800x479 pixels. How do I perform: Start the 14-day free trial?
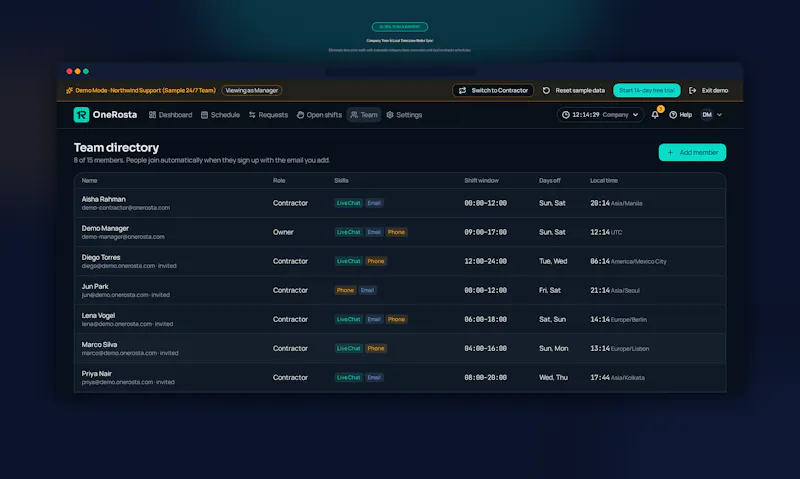click(x=646, y=90)
